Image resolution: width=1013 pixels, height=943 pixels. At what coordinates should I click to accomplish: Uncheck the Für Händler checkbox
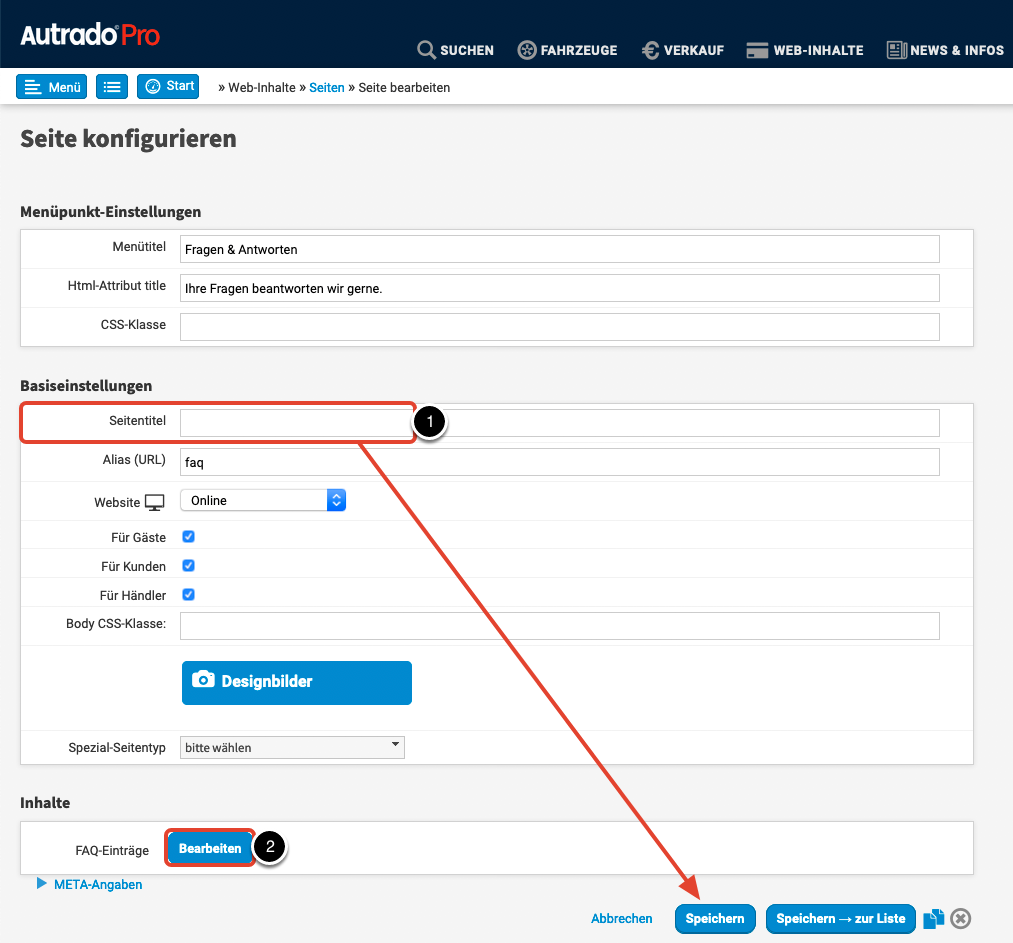(188, 595)
